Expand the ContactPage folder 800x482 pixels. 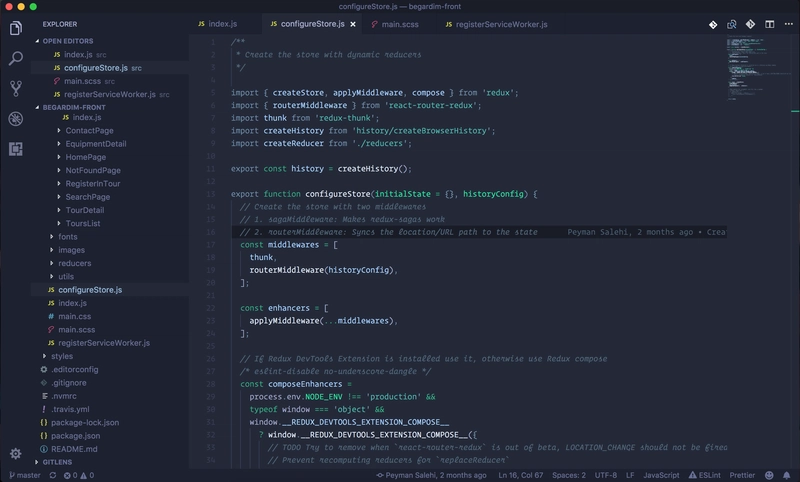pos(89,131)
